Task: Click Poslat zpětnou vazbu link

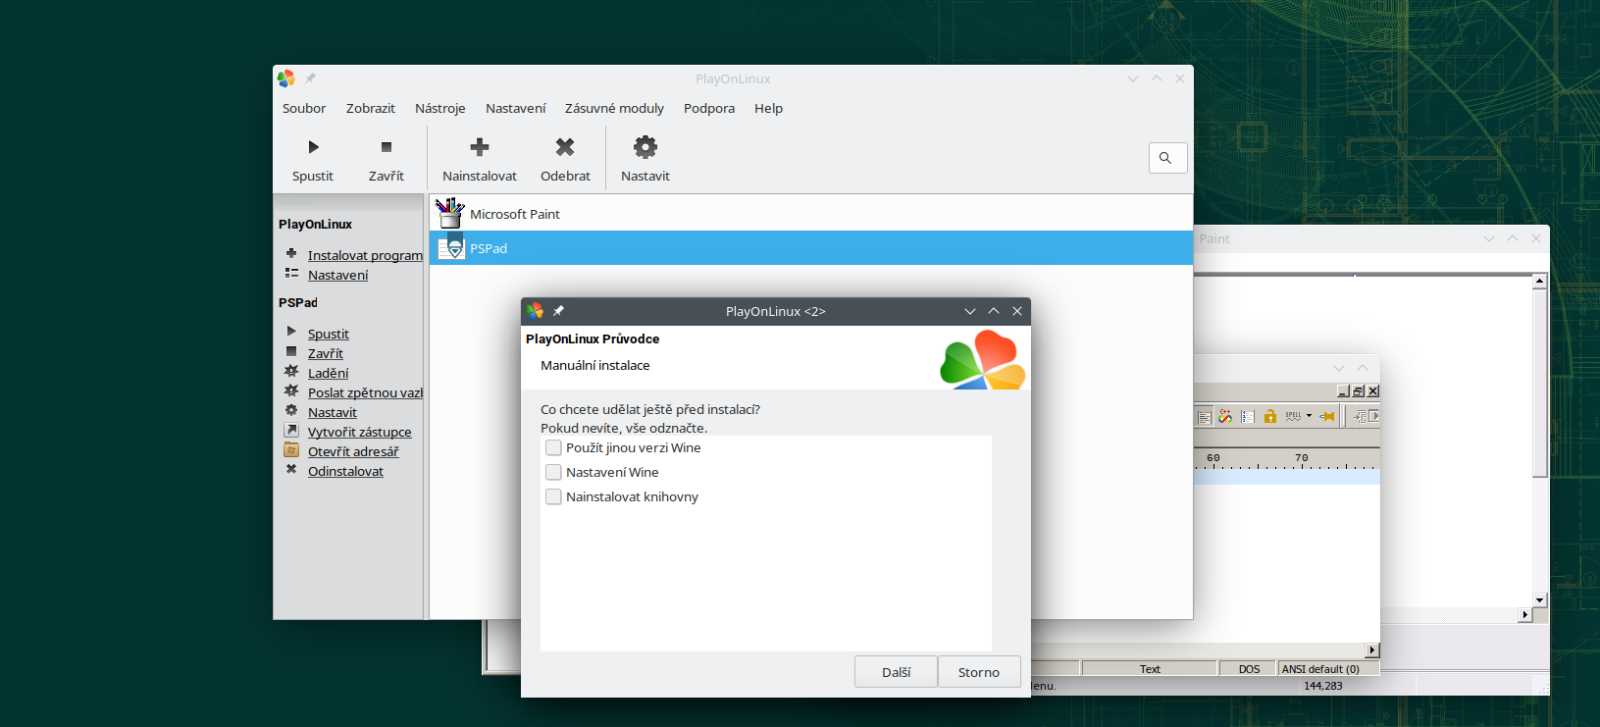Action: pyautogui.click(x=365, y=393)
